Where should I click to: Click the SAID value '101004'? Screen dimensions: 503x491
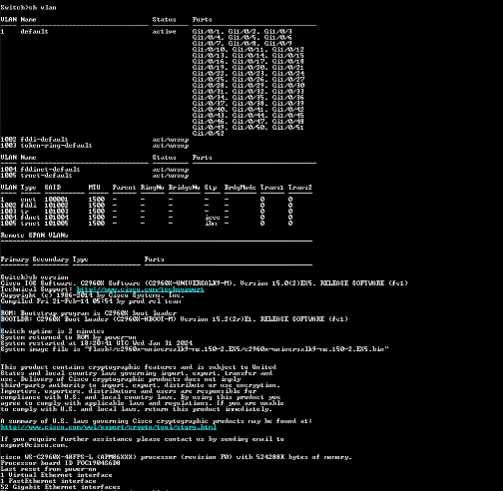[x=56, y=217]
